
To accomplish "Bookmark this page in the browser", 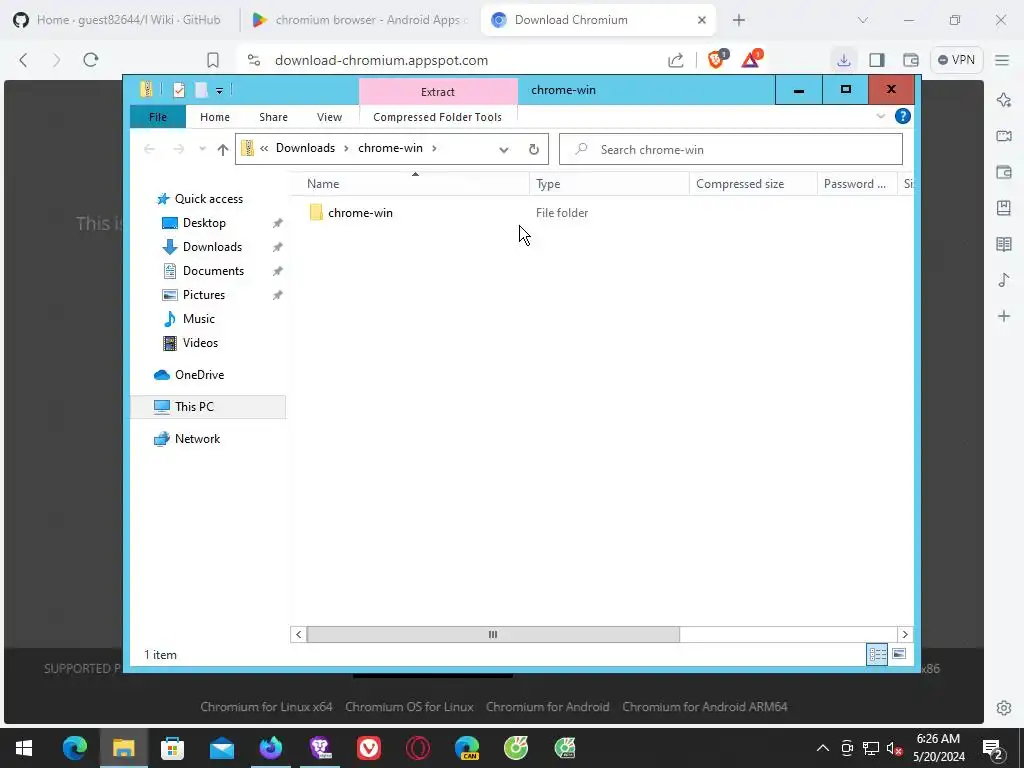I will [x=213, y=60].
